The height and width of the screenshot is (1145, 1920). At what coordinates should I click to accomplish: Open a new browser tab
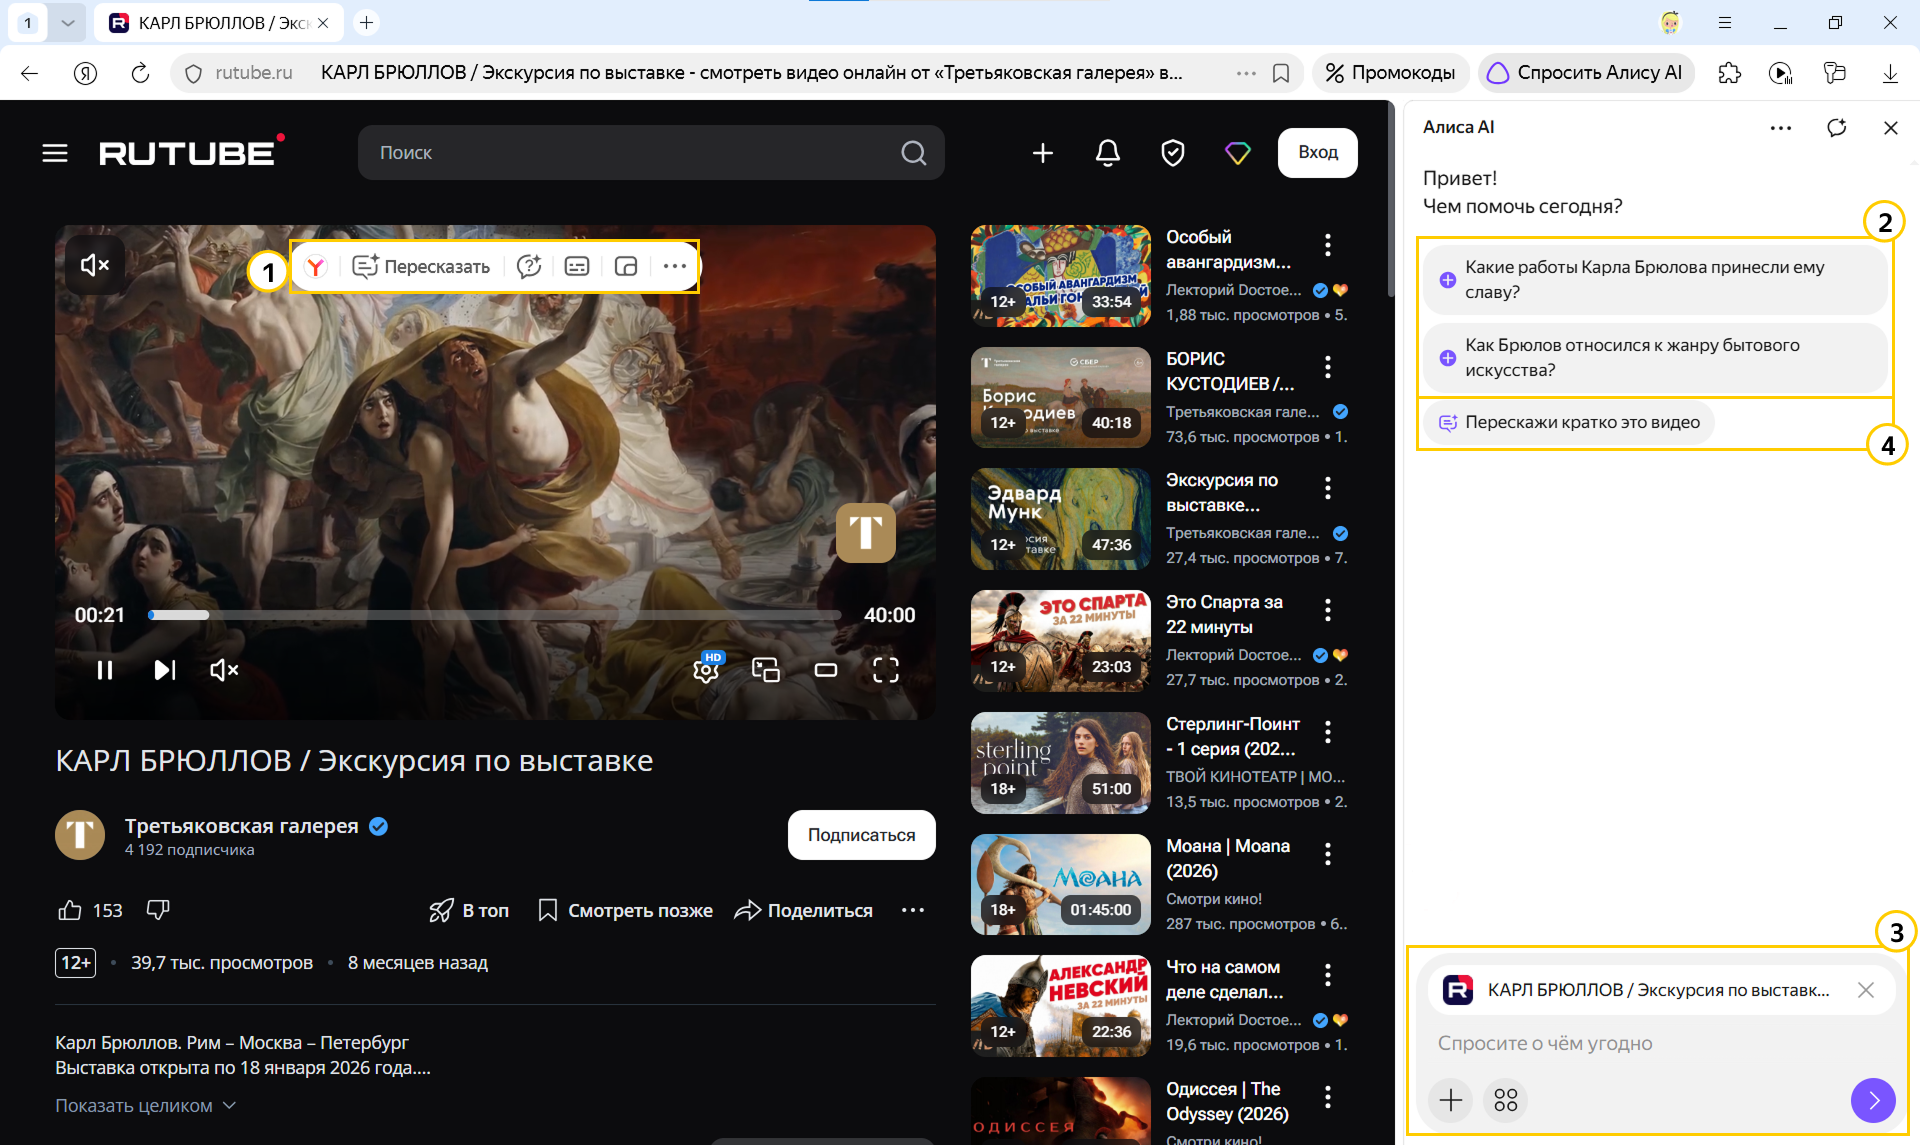click(x=367, y=22)
